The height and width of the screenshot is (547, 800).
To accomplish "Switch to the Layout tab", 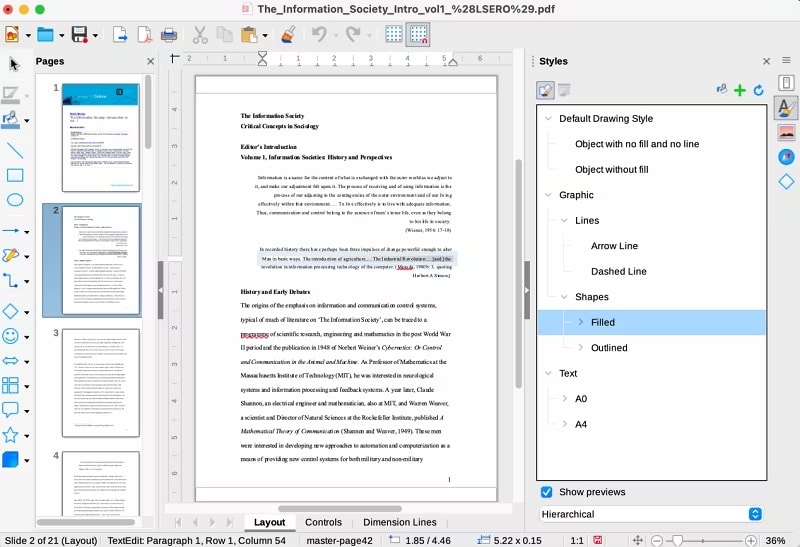I will pyautogui.click(x=269, y=522).
